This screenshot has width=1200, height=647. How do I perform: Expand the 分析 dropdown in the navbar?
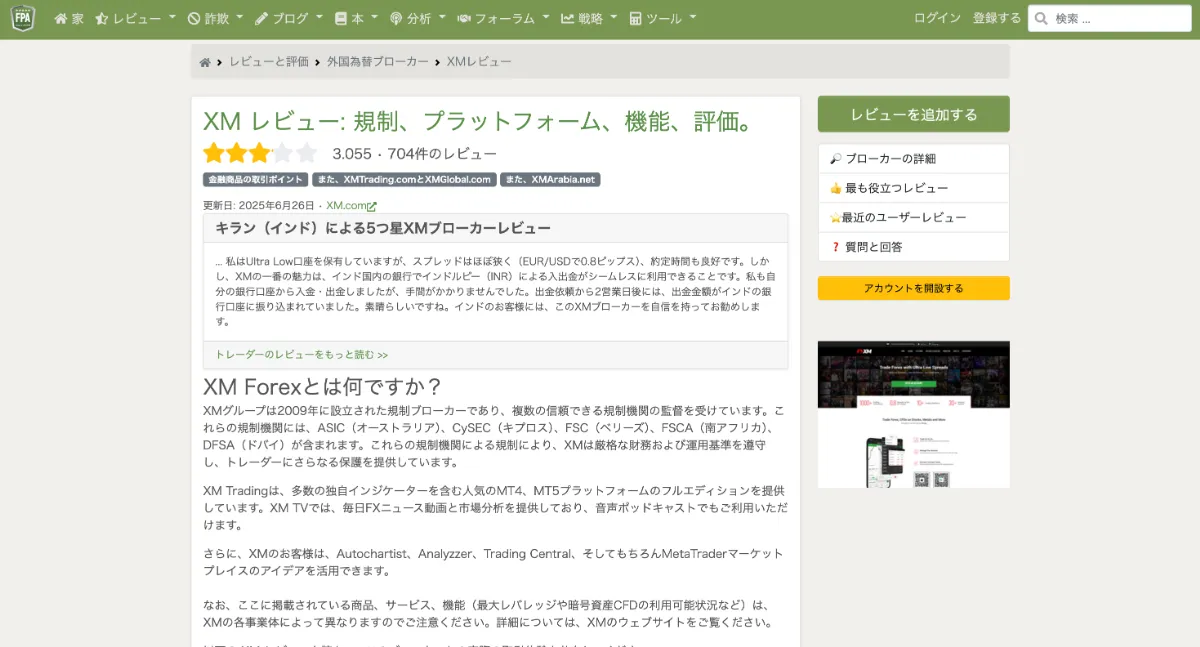419,17
